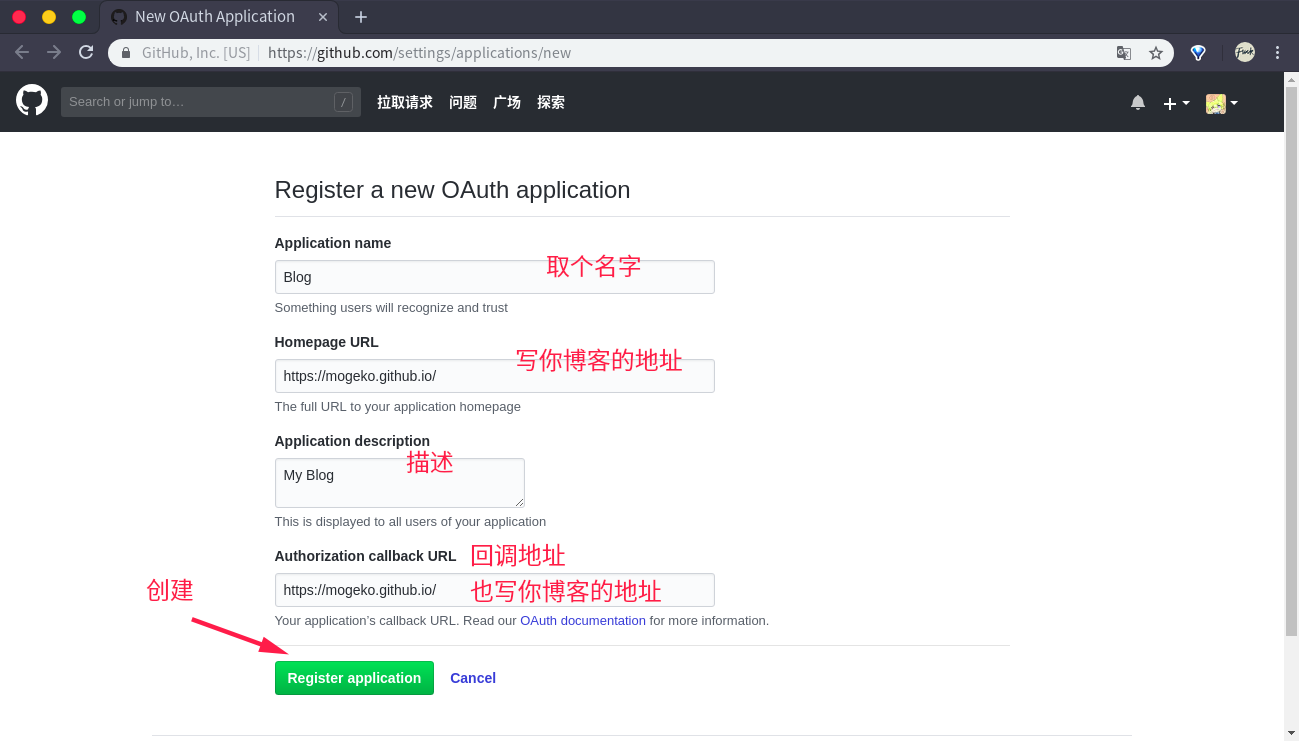
Task: Click 'The full URL to your application homepage' text
Action: [398, 407]
